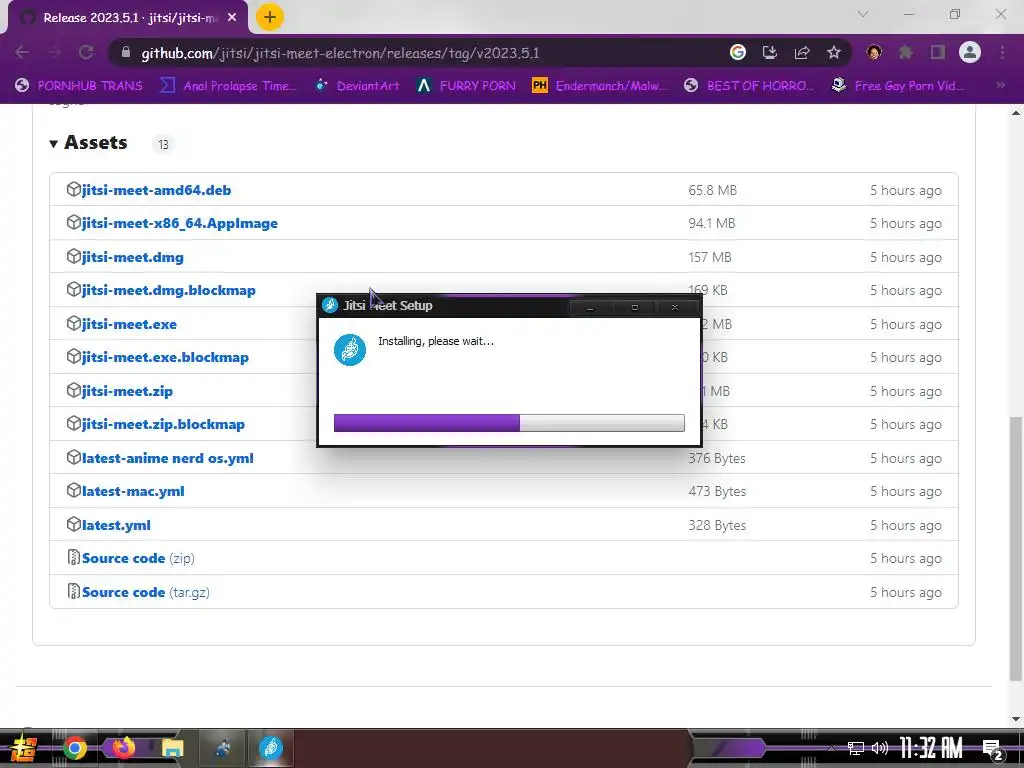Click the Jitsi Meet Setup progress bar
This screenshot has height=768, width=1024.
(x=509, y=423)
